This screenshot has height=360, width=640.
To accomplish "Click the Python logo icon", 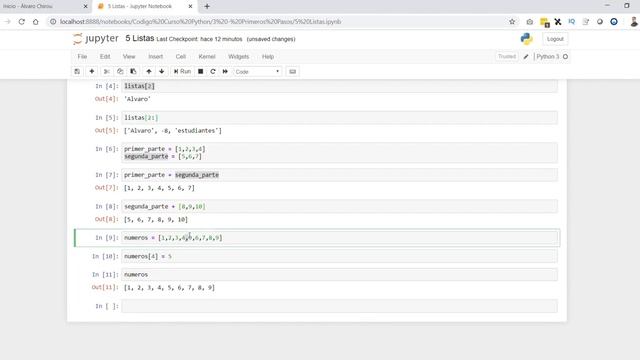I will coord(527,39).
